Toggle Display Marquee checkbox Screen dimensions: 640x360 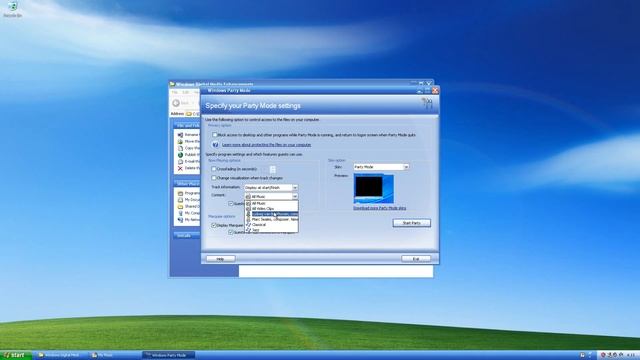(213, 225)
